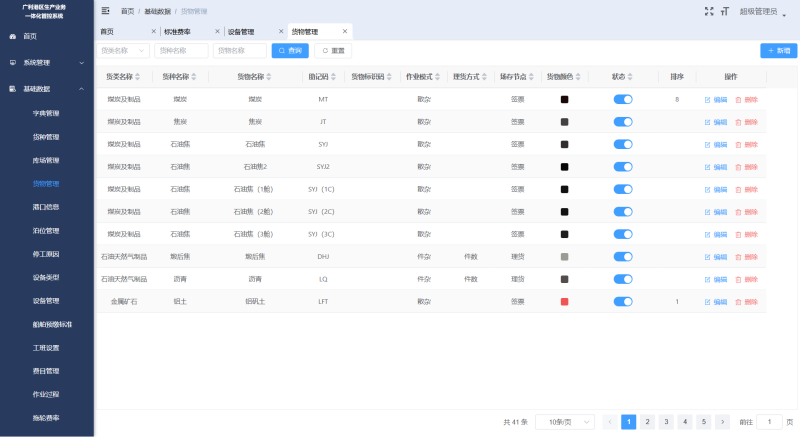
Task: Open the font size settings icon
Action: point(725,11)
